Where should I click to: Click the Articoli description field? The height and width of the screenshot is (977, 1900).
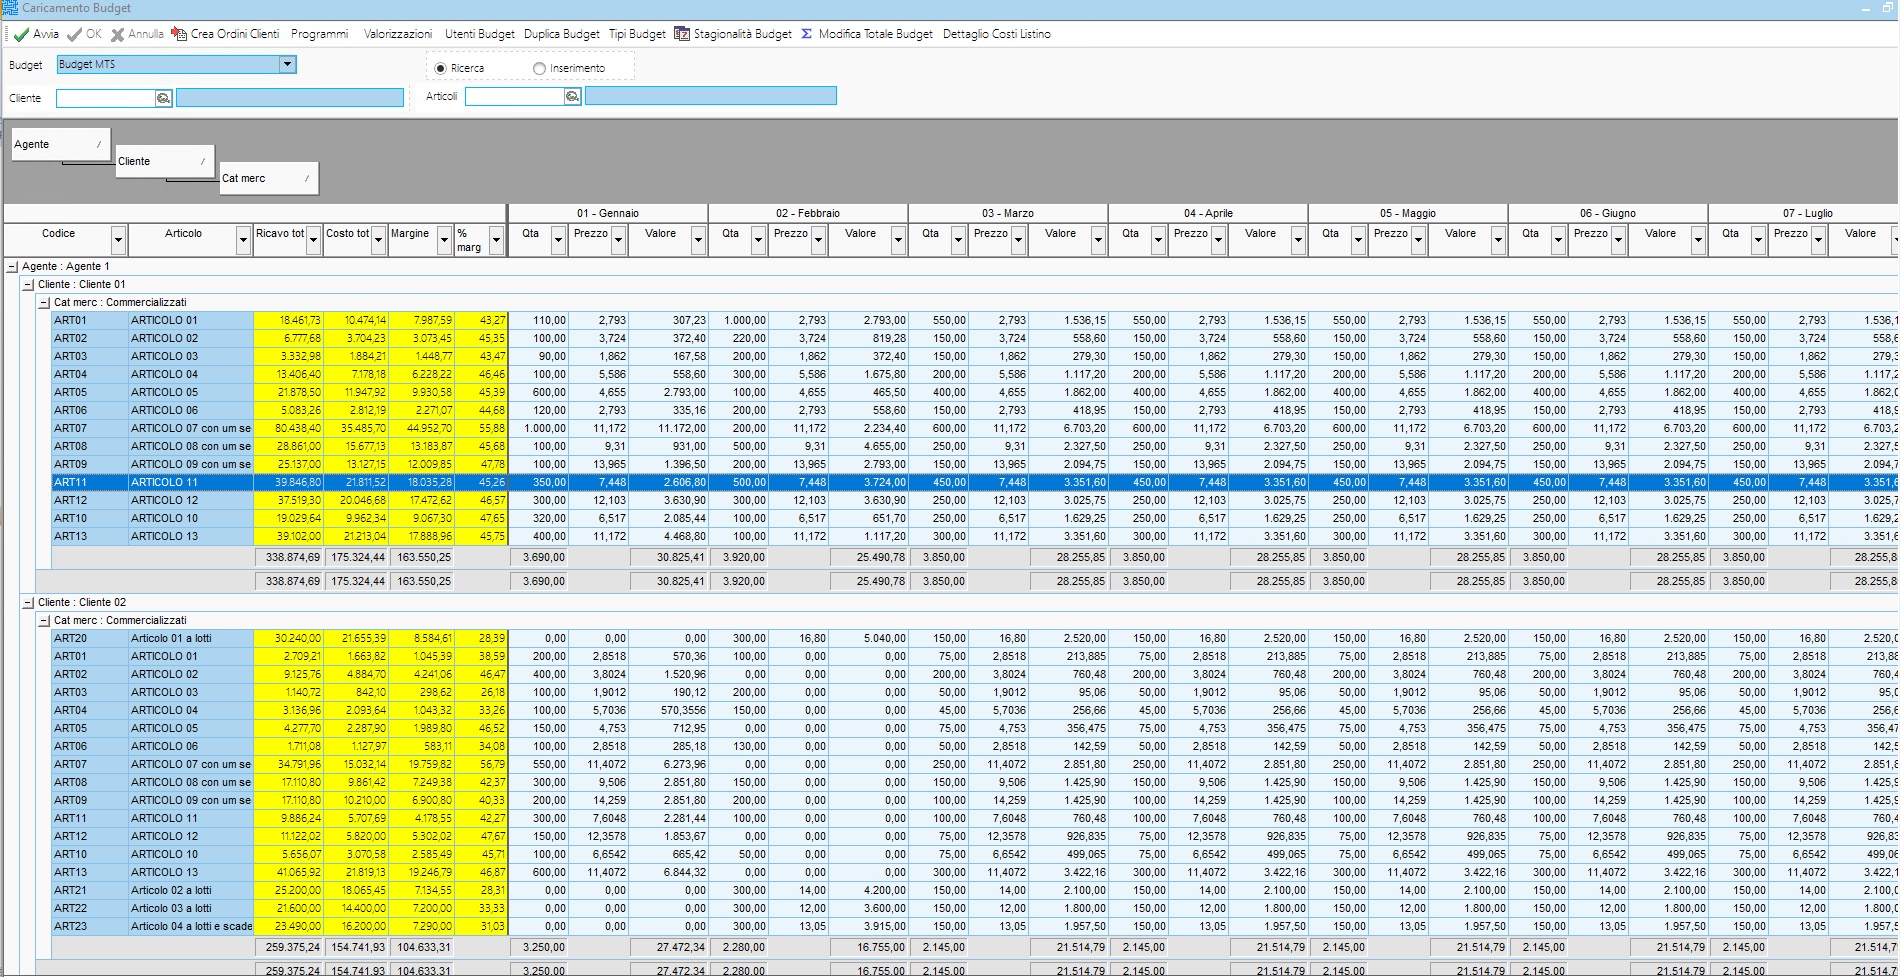pyautogui.click(x=711, y=96)
